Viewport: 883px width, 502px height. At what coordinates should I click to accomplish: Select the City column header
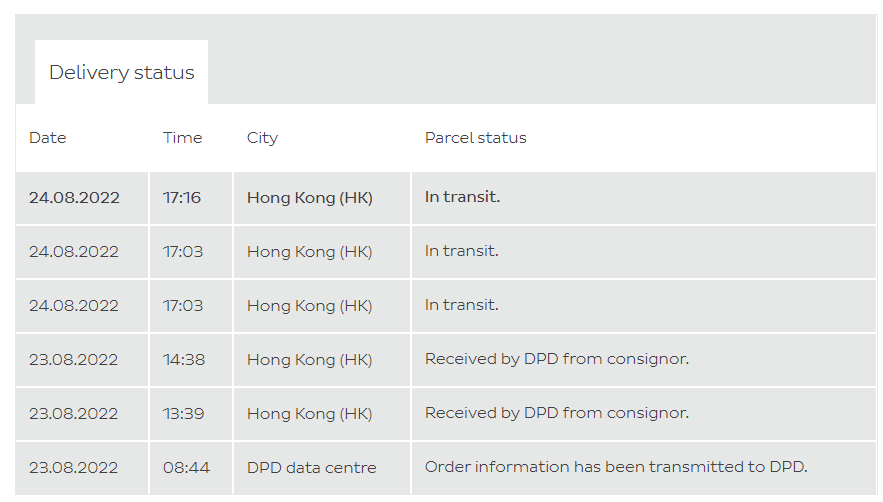[x=262, y=138]
